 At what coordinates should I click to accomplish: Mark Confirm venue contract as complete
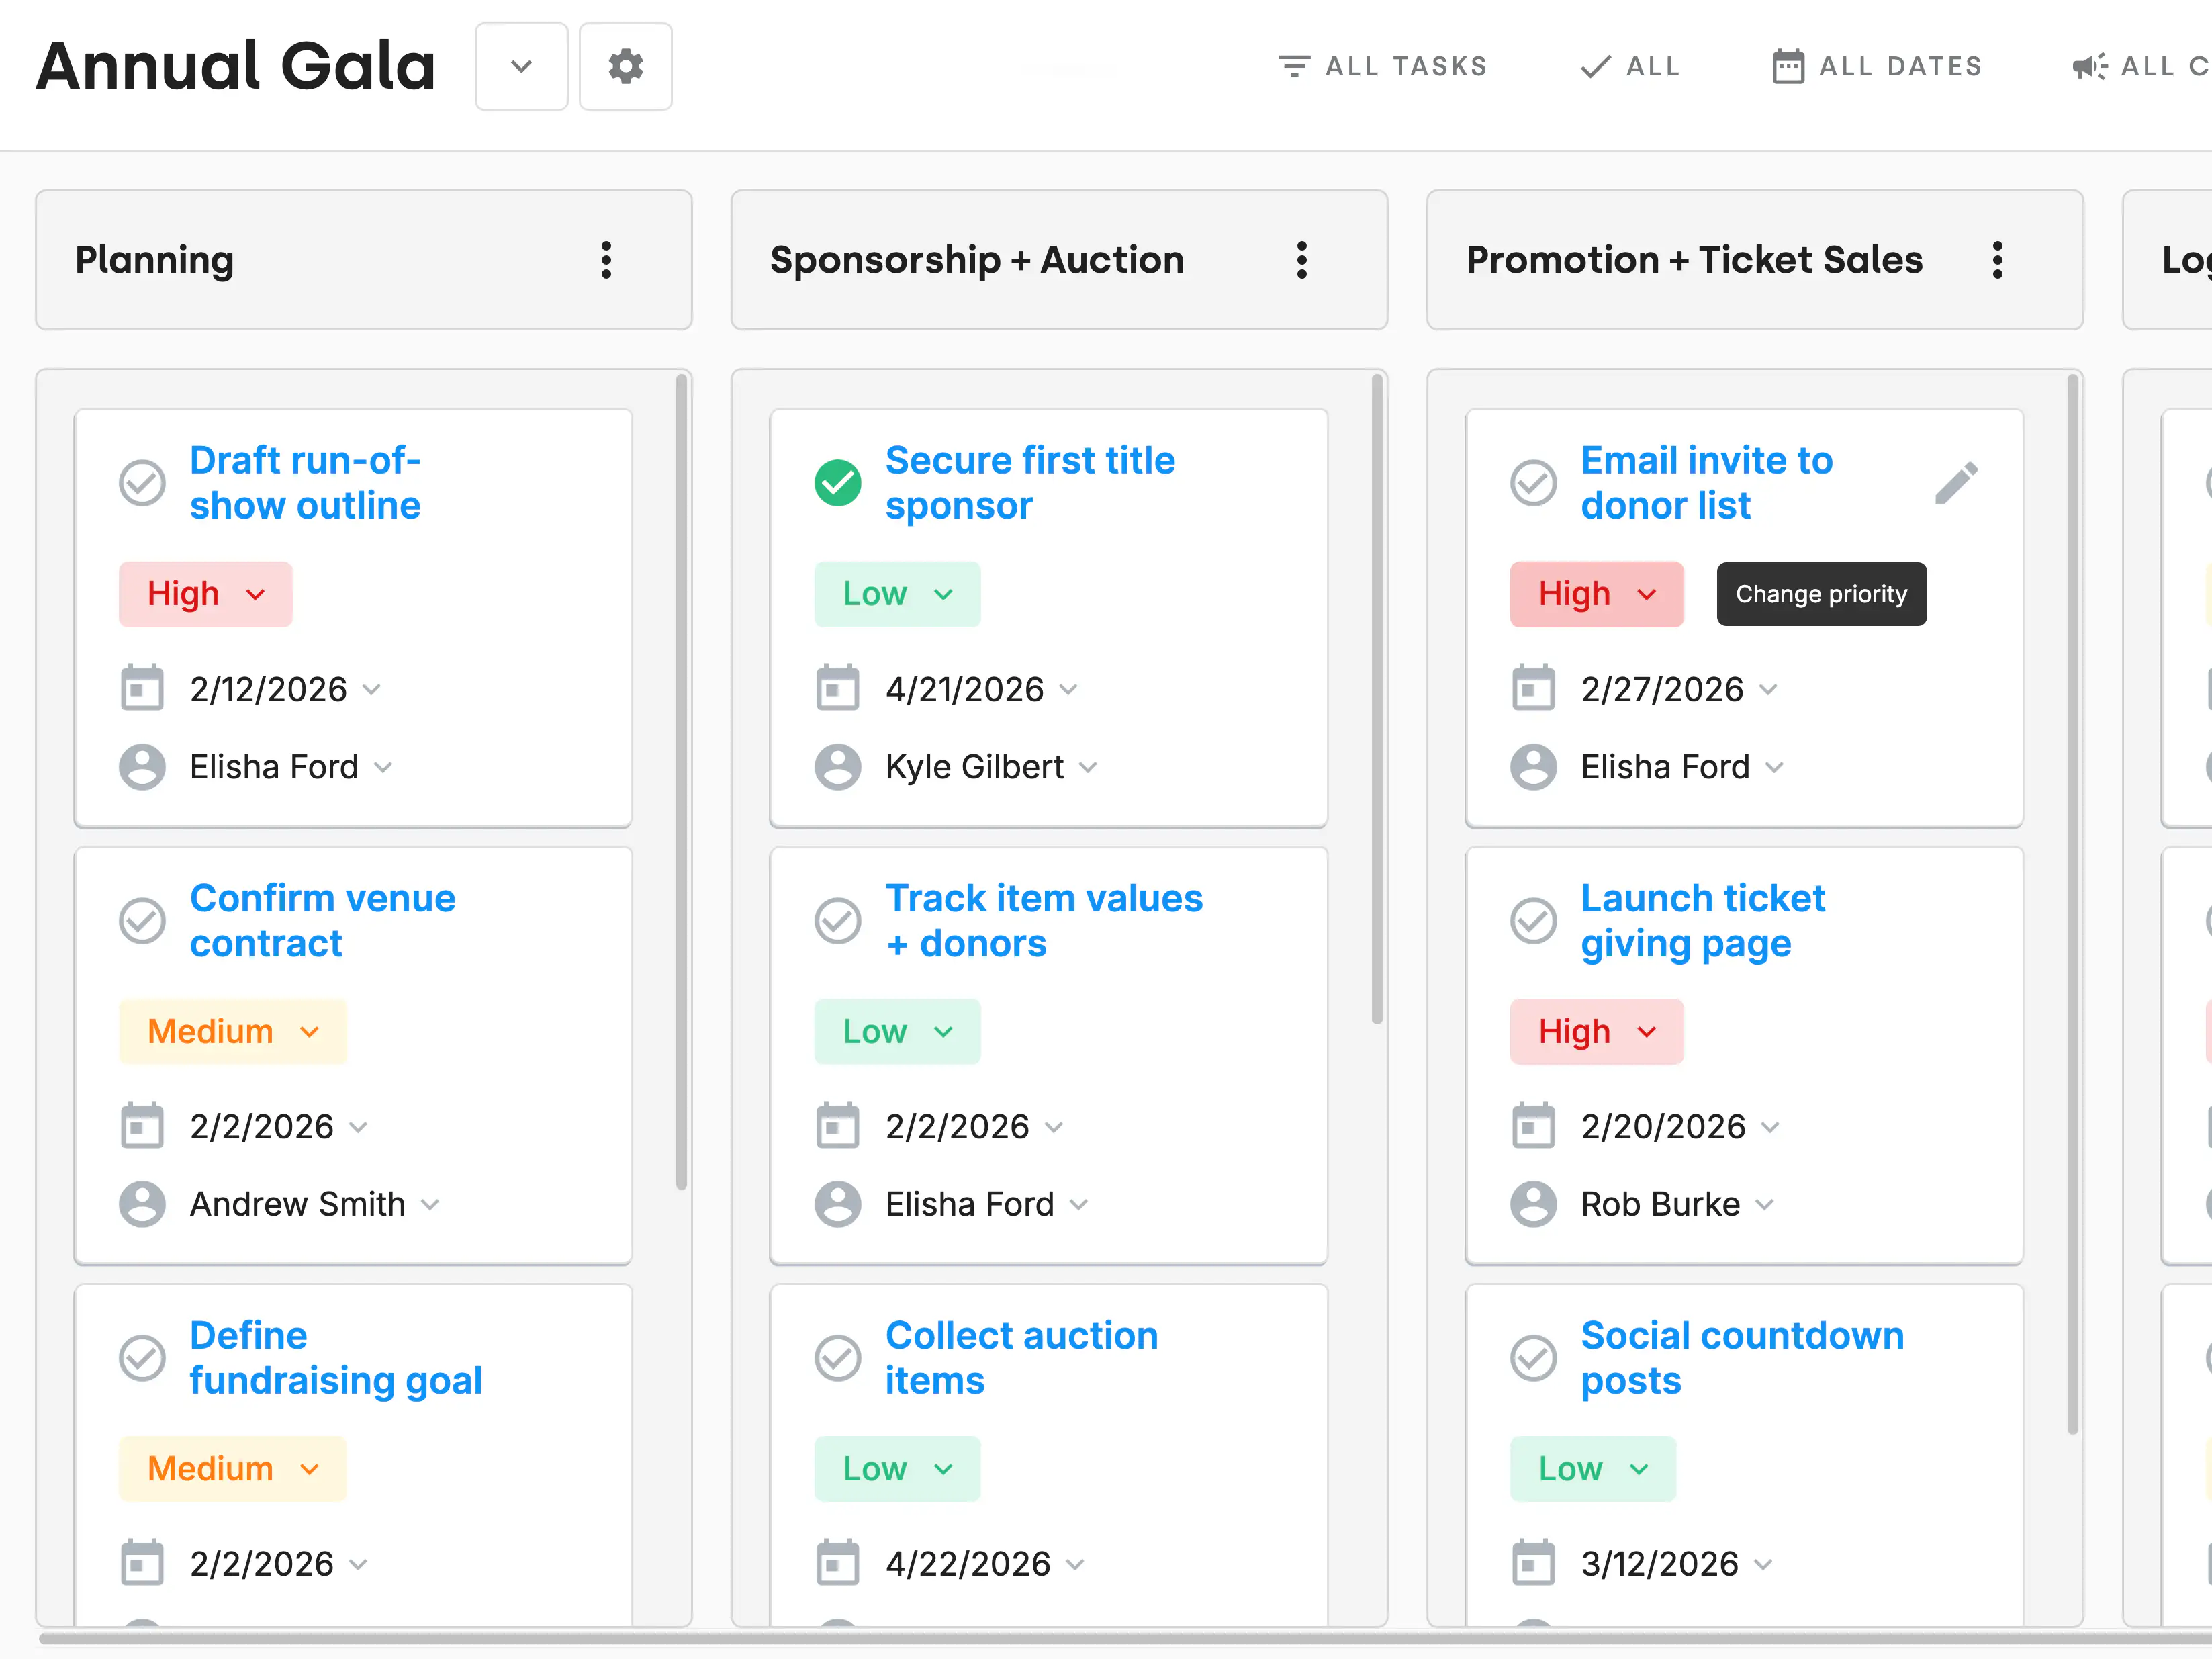tap(142, 920)
